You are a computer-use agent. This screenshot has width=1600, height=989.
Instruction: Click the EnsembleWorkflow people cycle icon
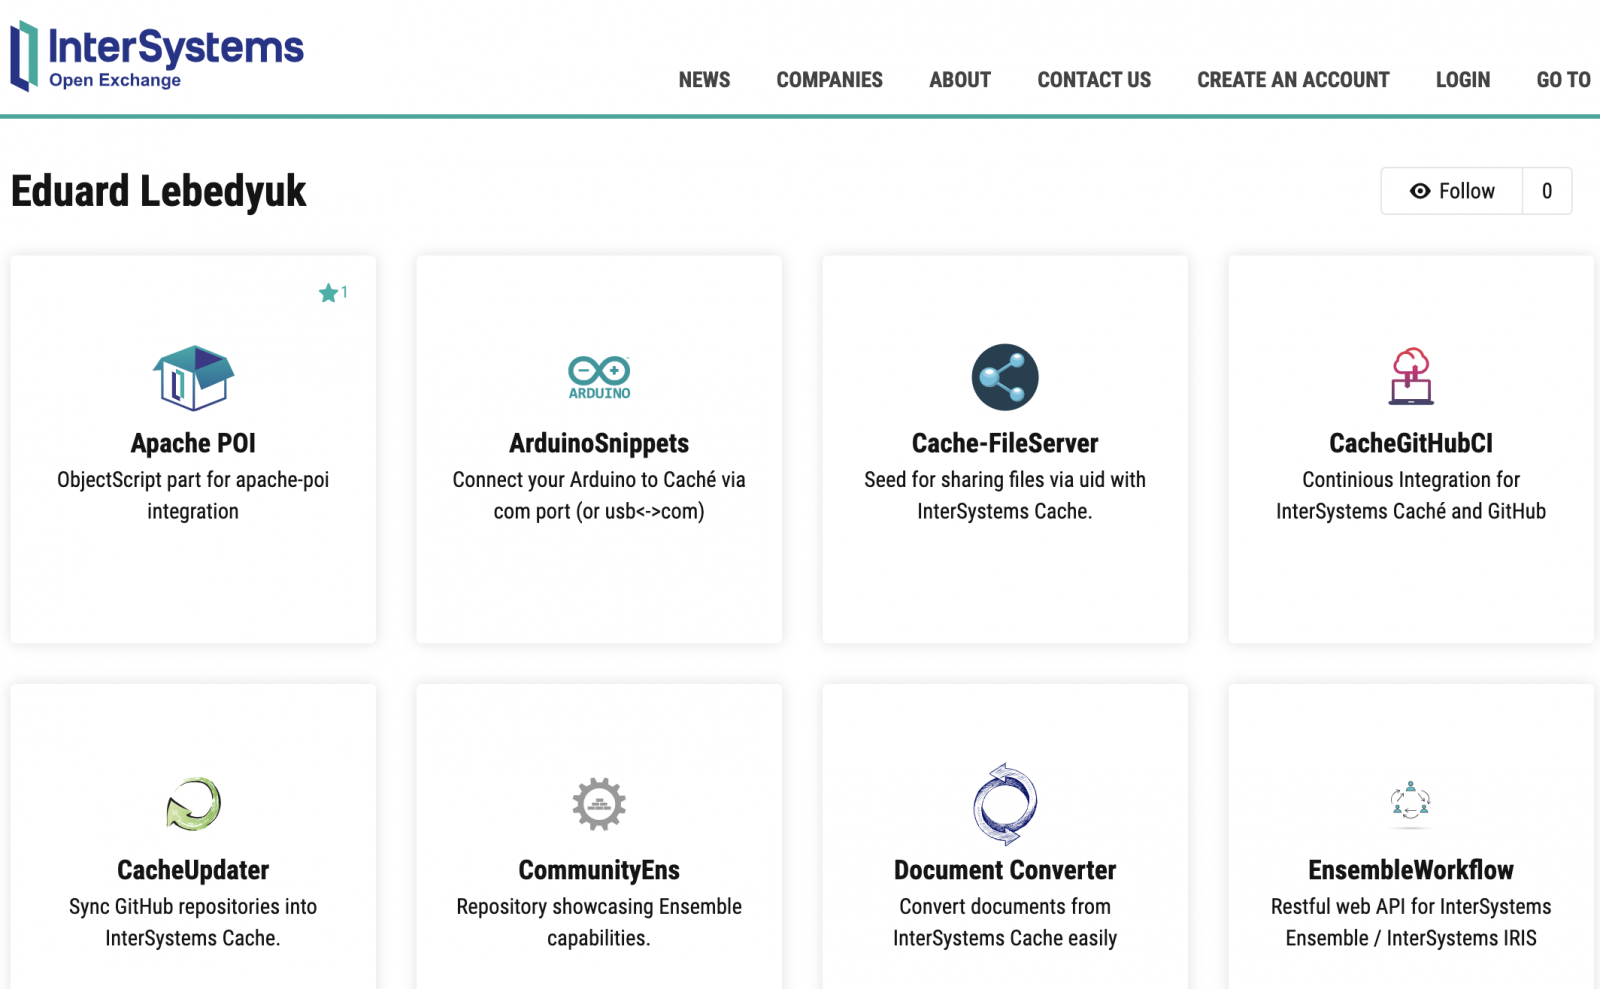[1411, 804]
